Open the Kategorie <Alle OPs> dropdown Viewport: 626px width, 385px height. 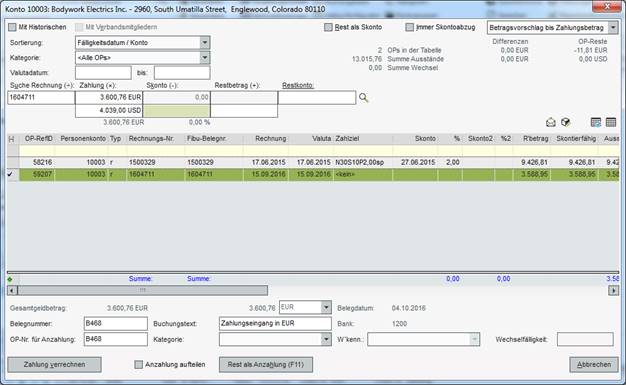click(x=204, y=58)
